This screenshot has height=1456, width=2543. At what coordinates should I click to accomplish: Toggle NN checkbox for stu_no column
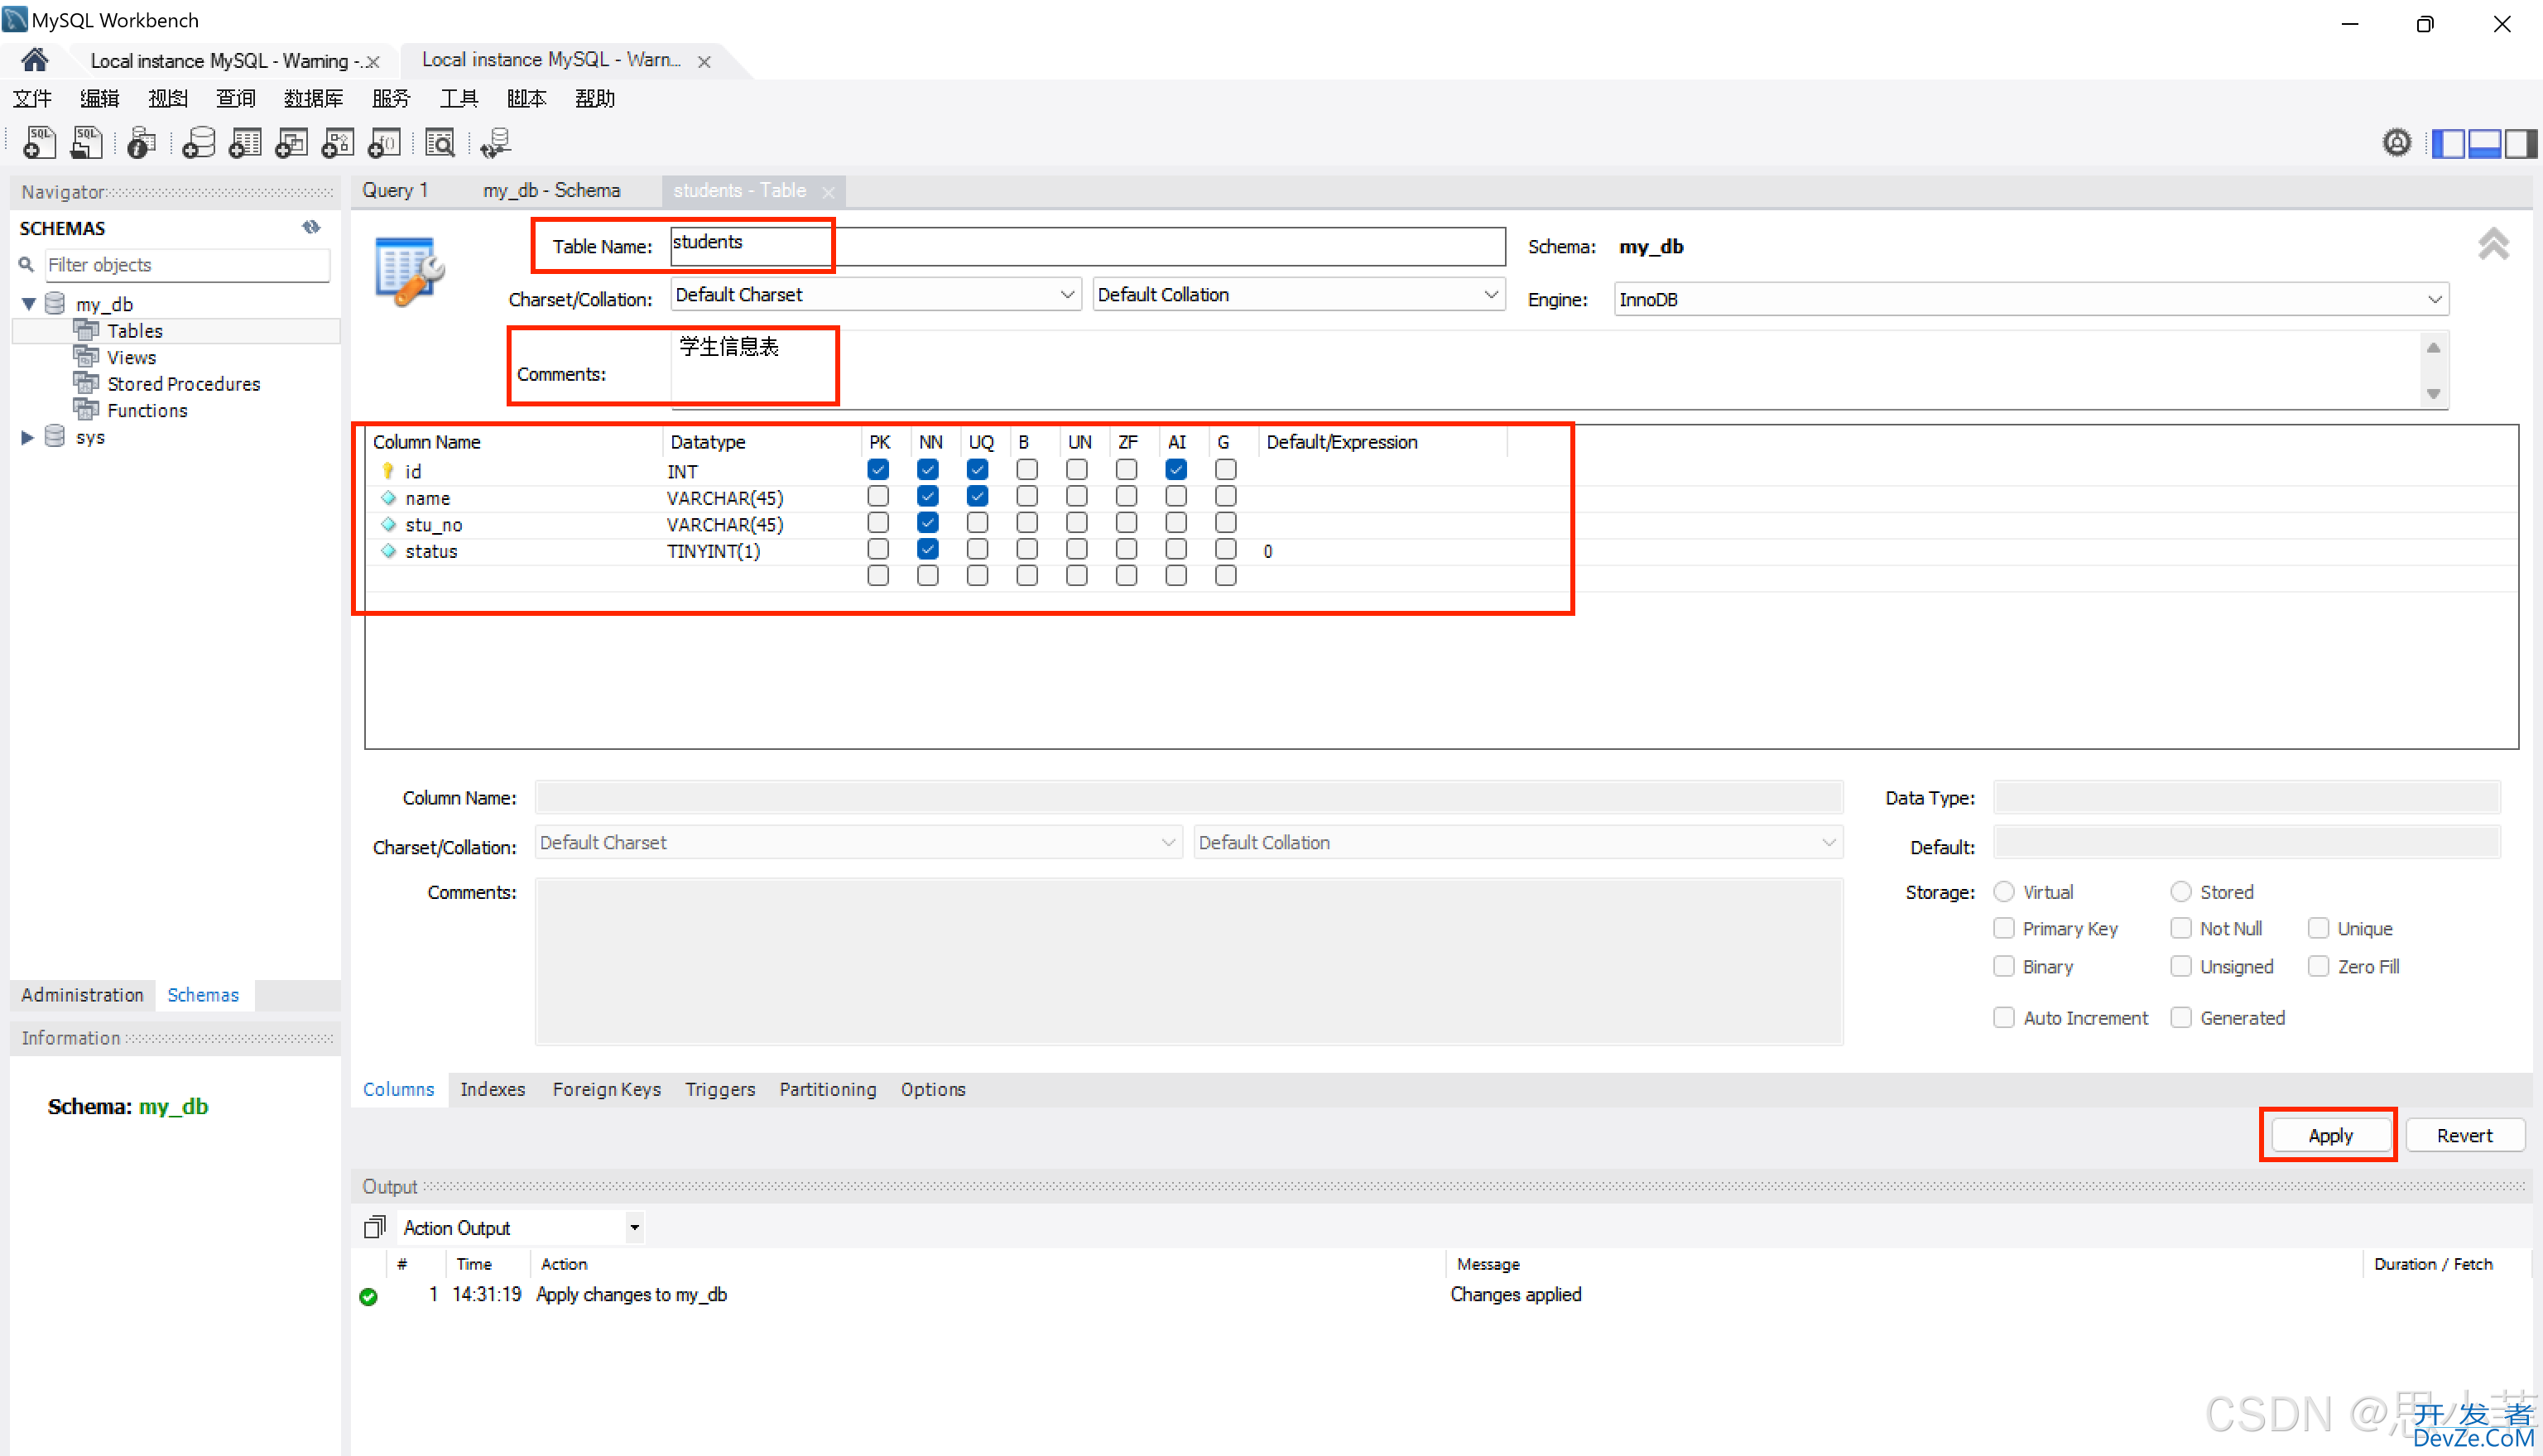pyautogui.click(x=929, y=524)
